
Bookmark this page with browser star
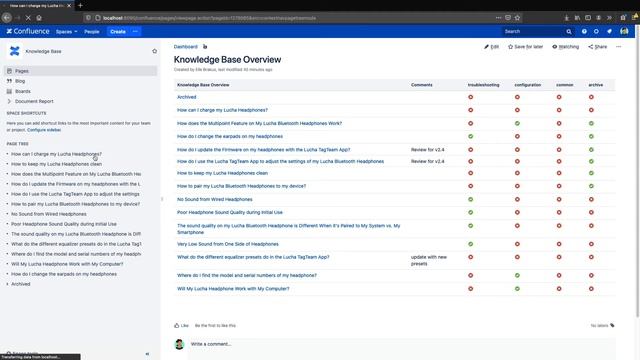pos(517,18)
